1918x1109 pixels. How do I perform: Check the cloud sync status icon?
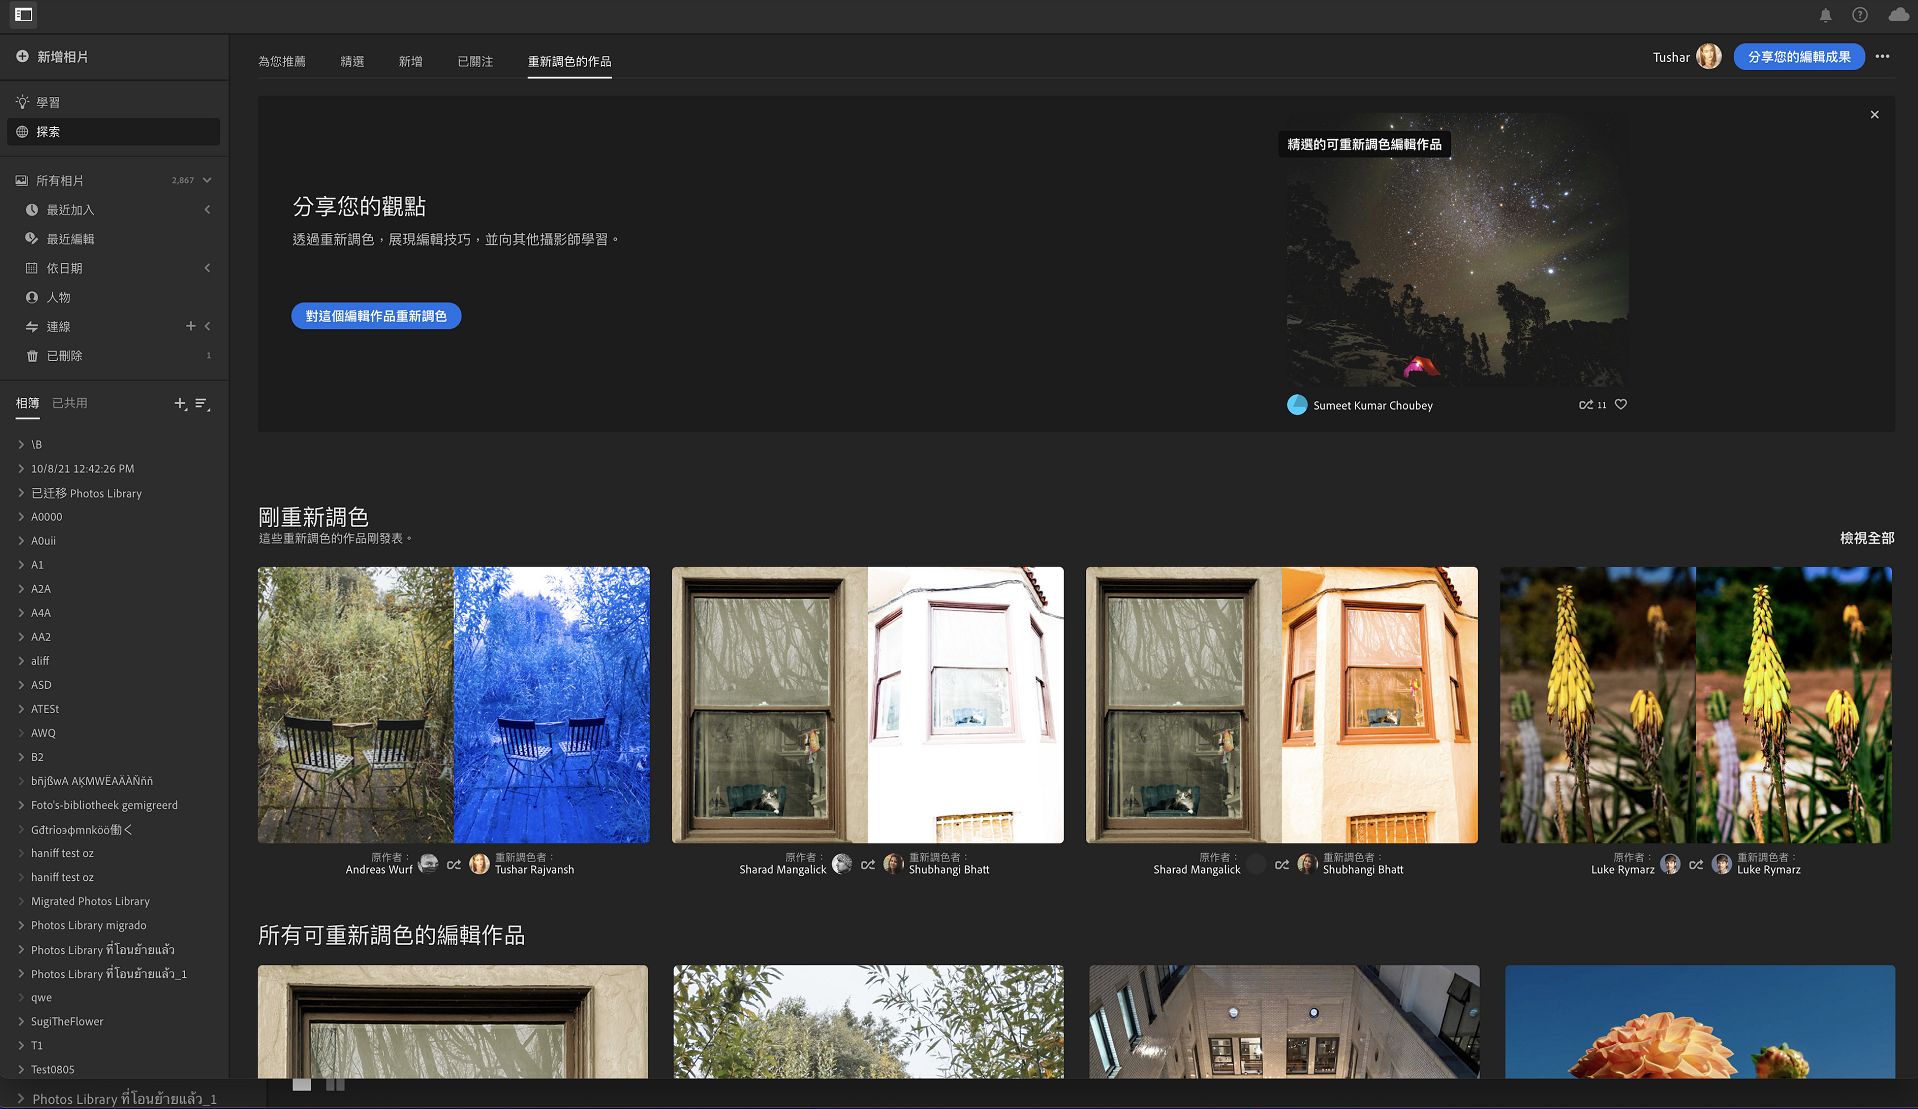click(x=1899, y=15)
